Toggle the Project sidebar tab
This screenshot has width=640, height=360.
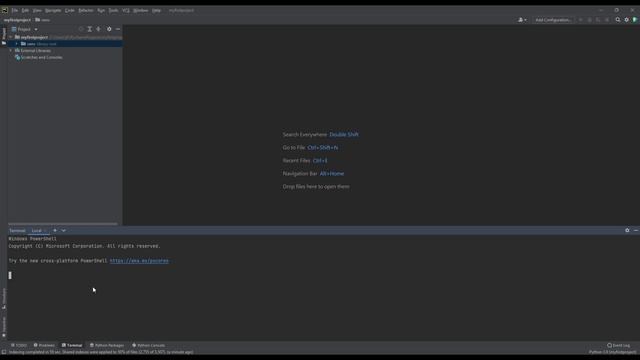[x=4, y=36]
